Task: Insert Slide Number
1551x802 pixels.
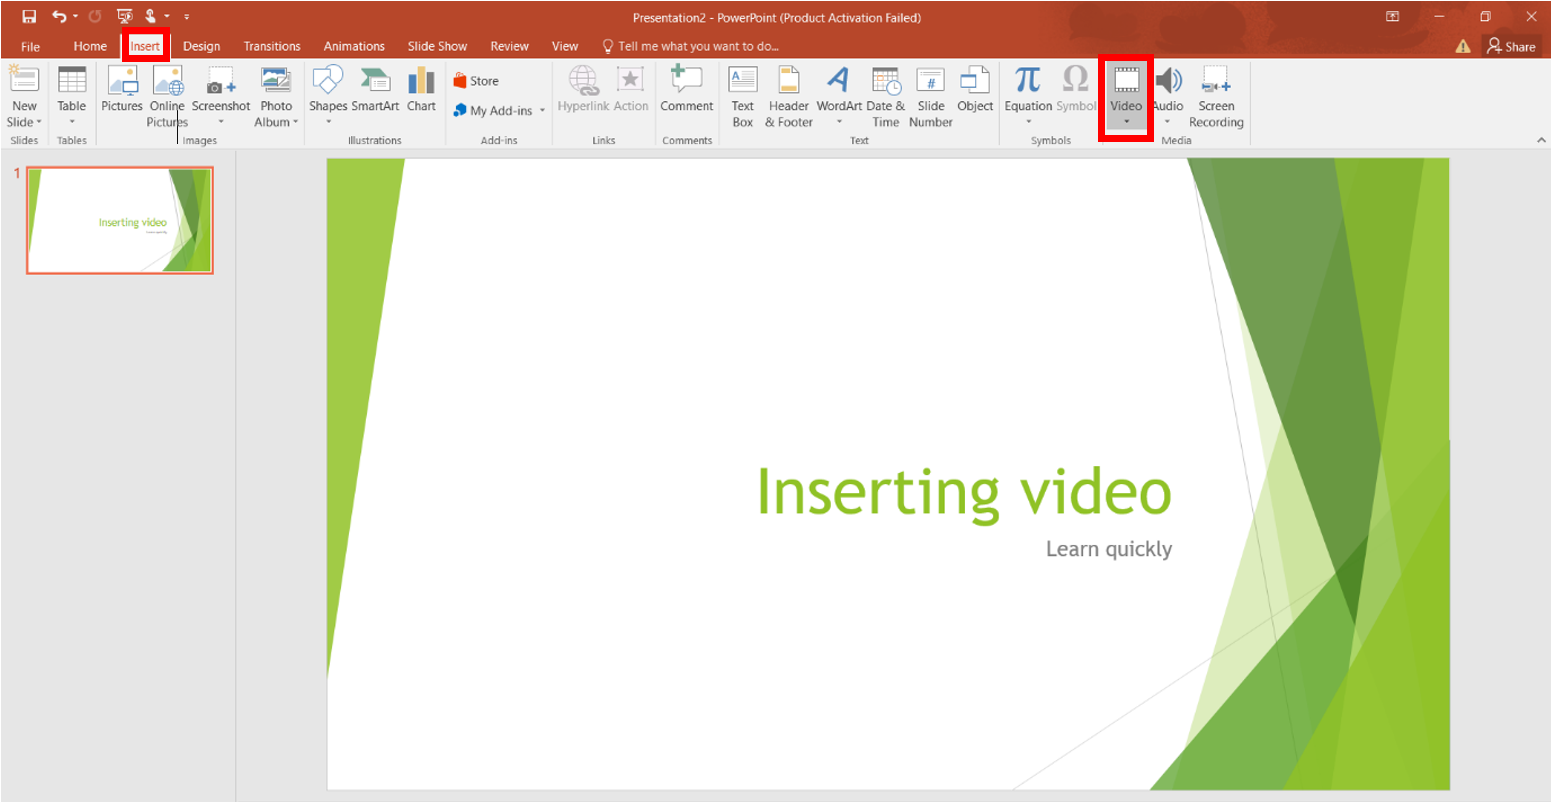Action: pos(931,97)
